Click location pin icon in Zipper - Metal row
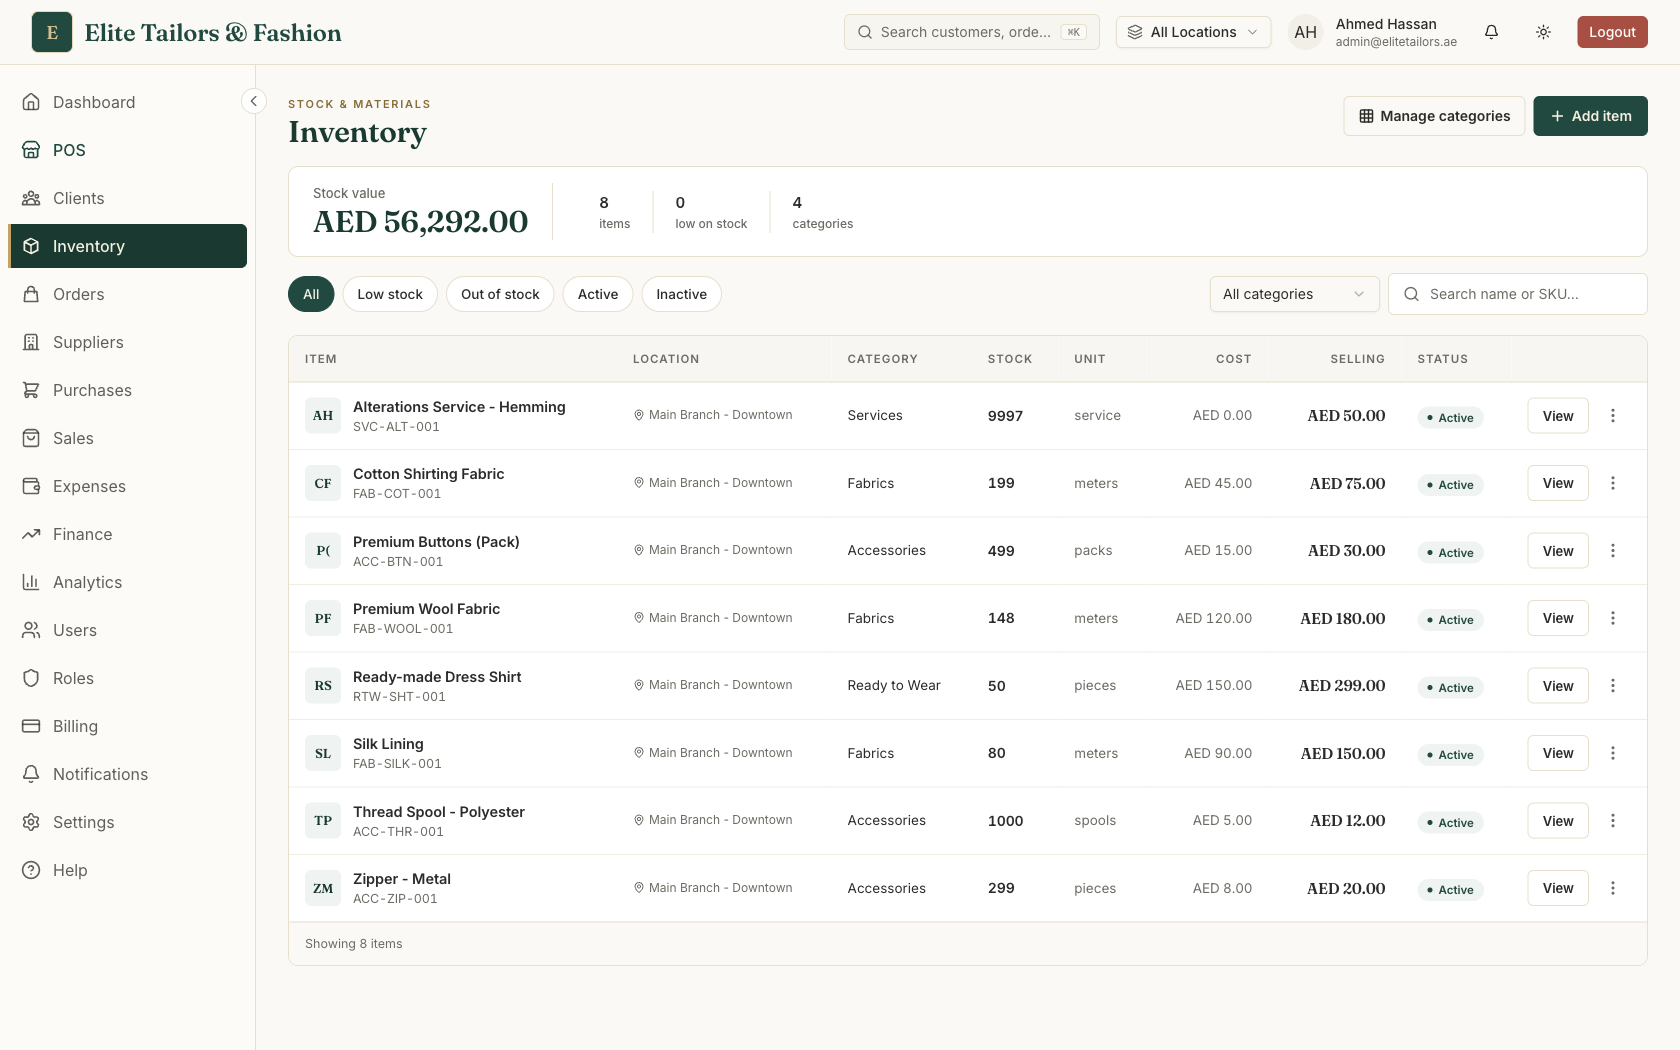Viewport: 1680px width, 1050px height. pyautogui.click(x=638, y=888)
